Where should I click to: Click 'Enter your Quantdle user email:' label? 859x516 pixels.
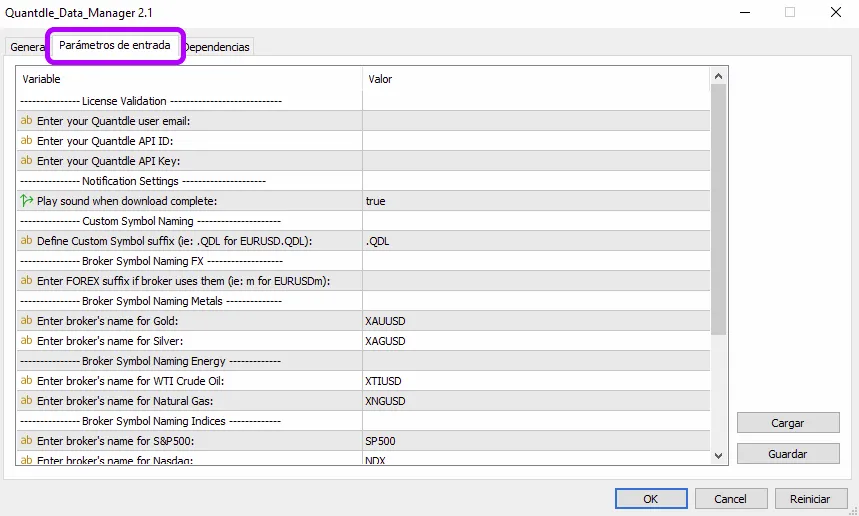click(113, 121)
